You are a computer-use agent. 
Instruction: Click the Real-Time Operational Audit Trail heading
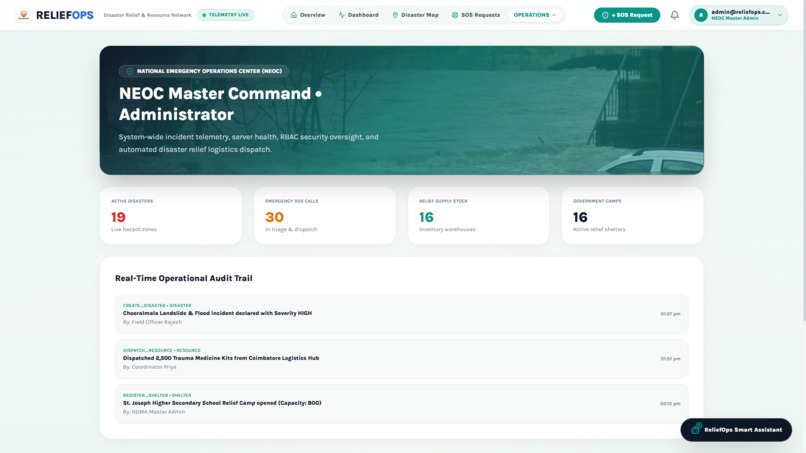point(184,278)
